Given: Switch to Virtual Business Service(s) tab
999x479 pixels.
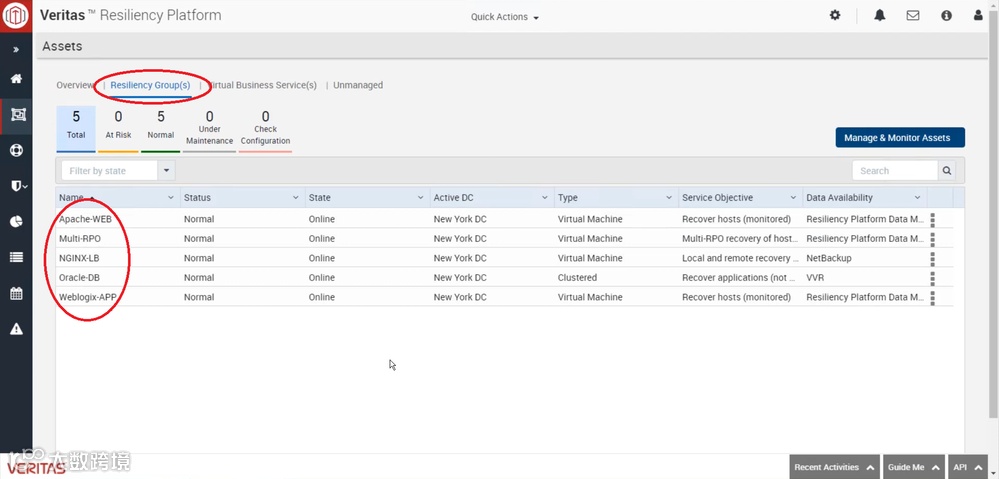Looking at the screenshot, I should [262, 85].
